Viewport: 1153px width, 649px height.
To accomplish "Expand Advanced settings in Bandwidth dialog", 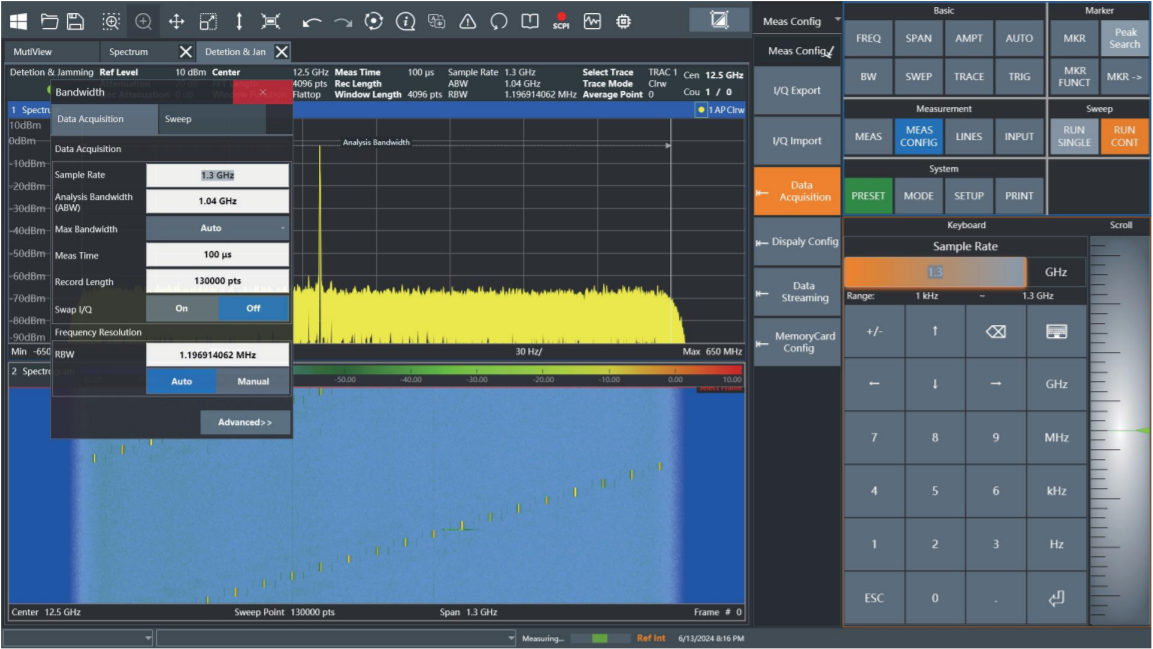I will coord(245,422).
